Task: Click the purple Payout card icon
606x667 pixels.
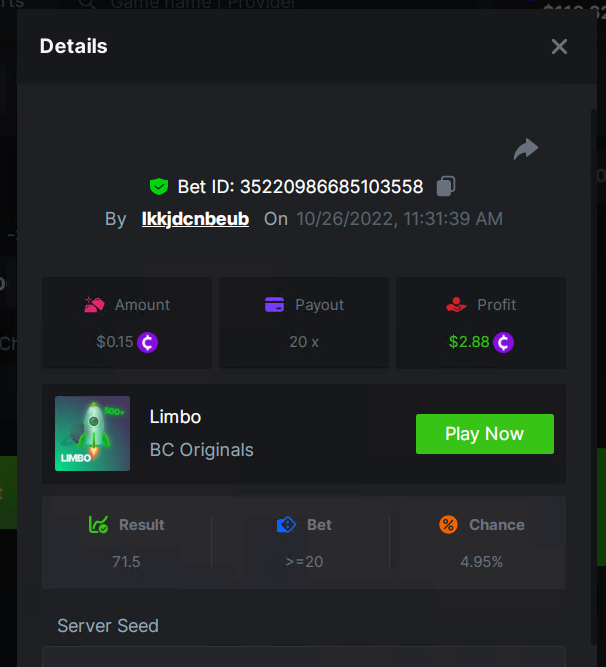Action: point(274,305)
